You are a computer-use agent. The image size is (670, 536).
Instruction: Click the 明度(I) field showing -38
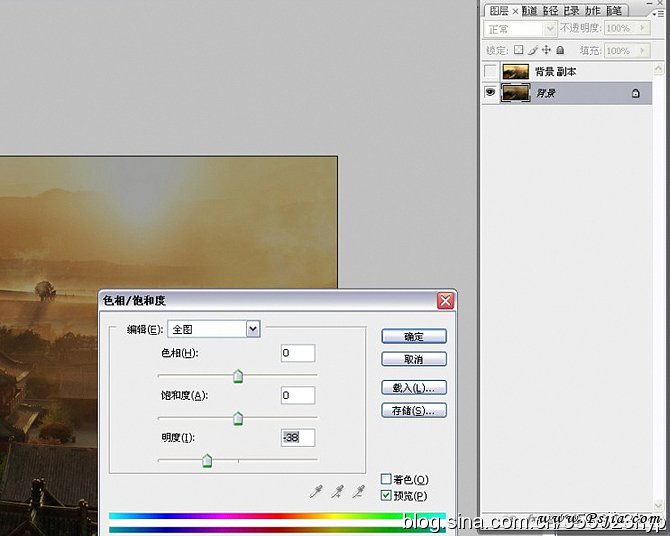[298, 438]
